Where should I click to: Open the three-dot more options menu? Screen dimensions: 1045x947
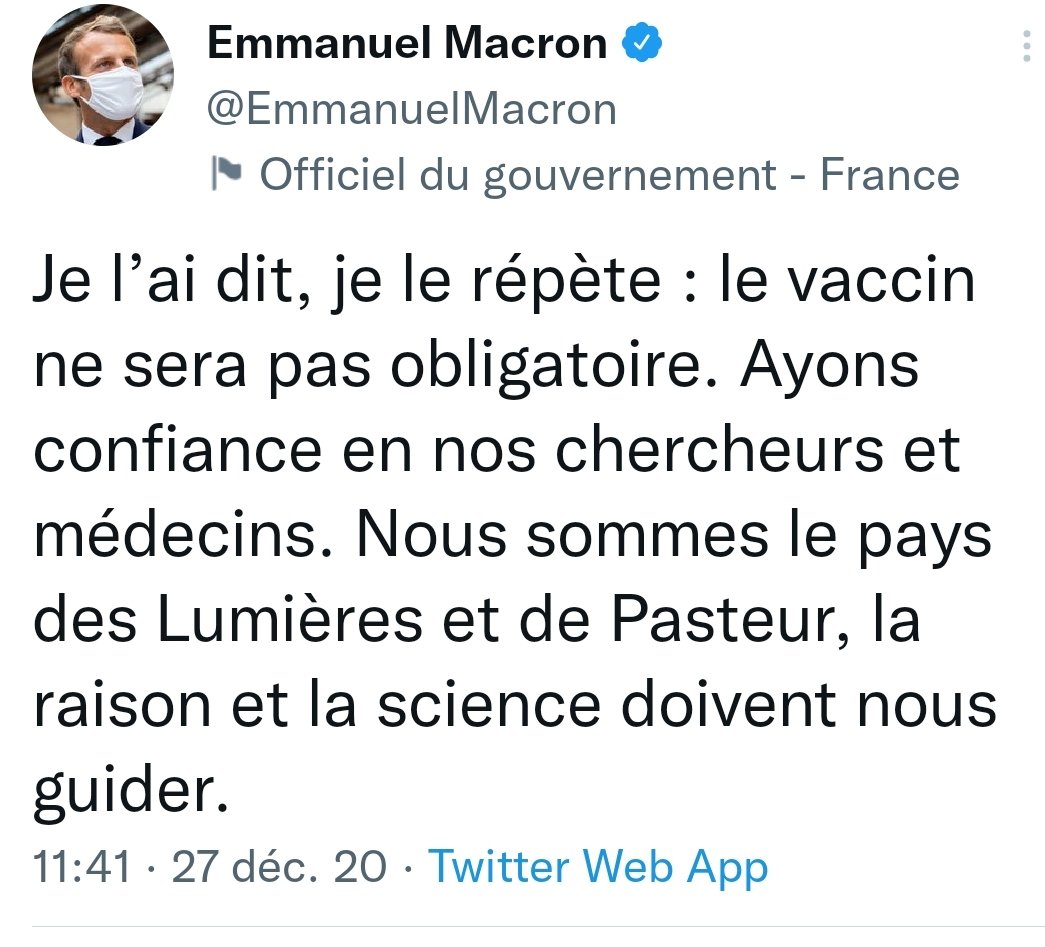(1026, 48)
